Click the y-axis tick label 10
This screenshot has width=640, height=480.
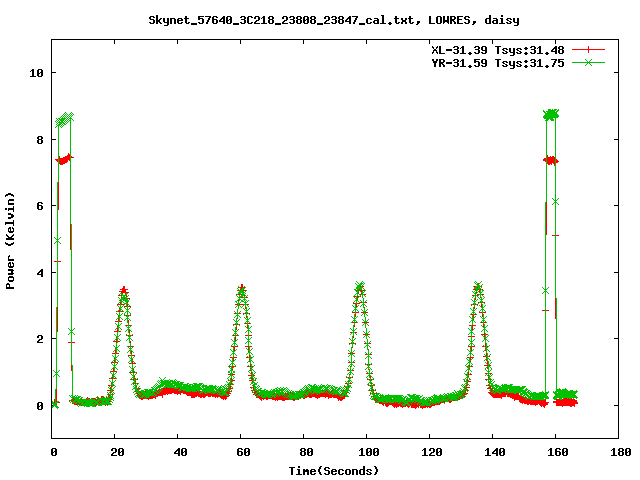point(36,73)
